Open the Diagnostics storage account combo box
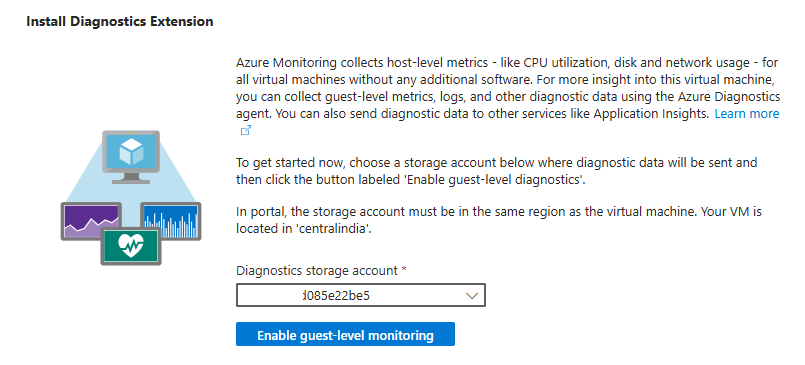Screen dimensions: 805x365 point(360,295)
